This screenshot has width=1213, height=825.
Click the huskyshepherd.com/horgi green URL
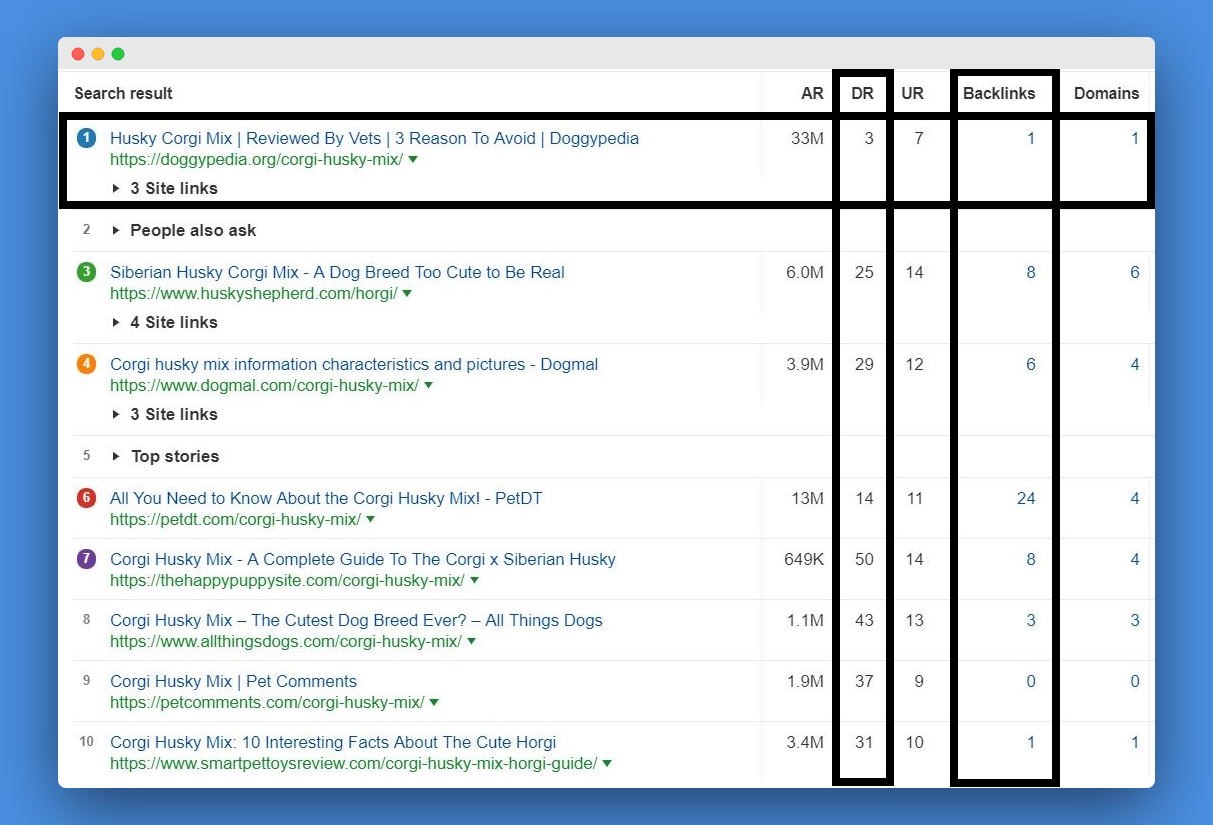click(x=253, y=294)
